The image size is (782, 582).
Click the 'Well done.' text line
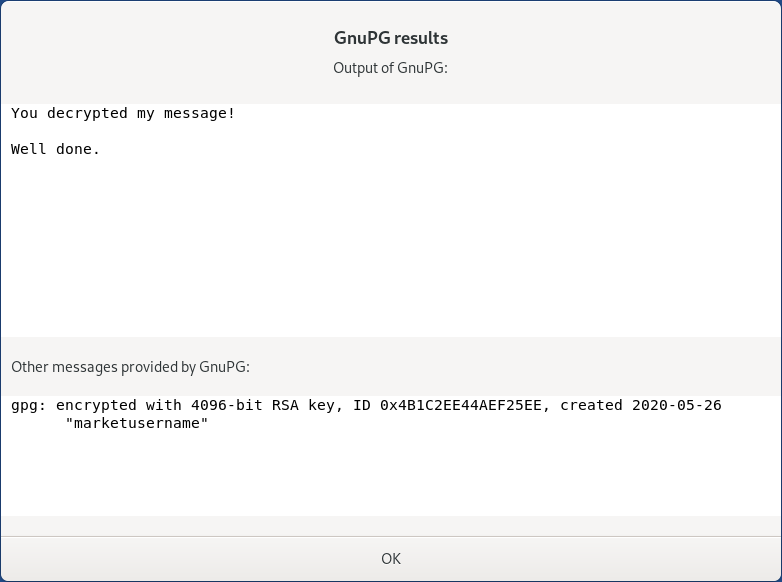[x=55, y=149]
